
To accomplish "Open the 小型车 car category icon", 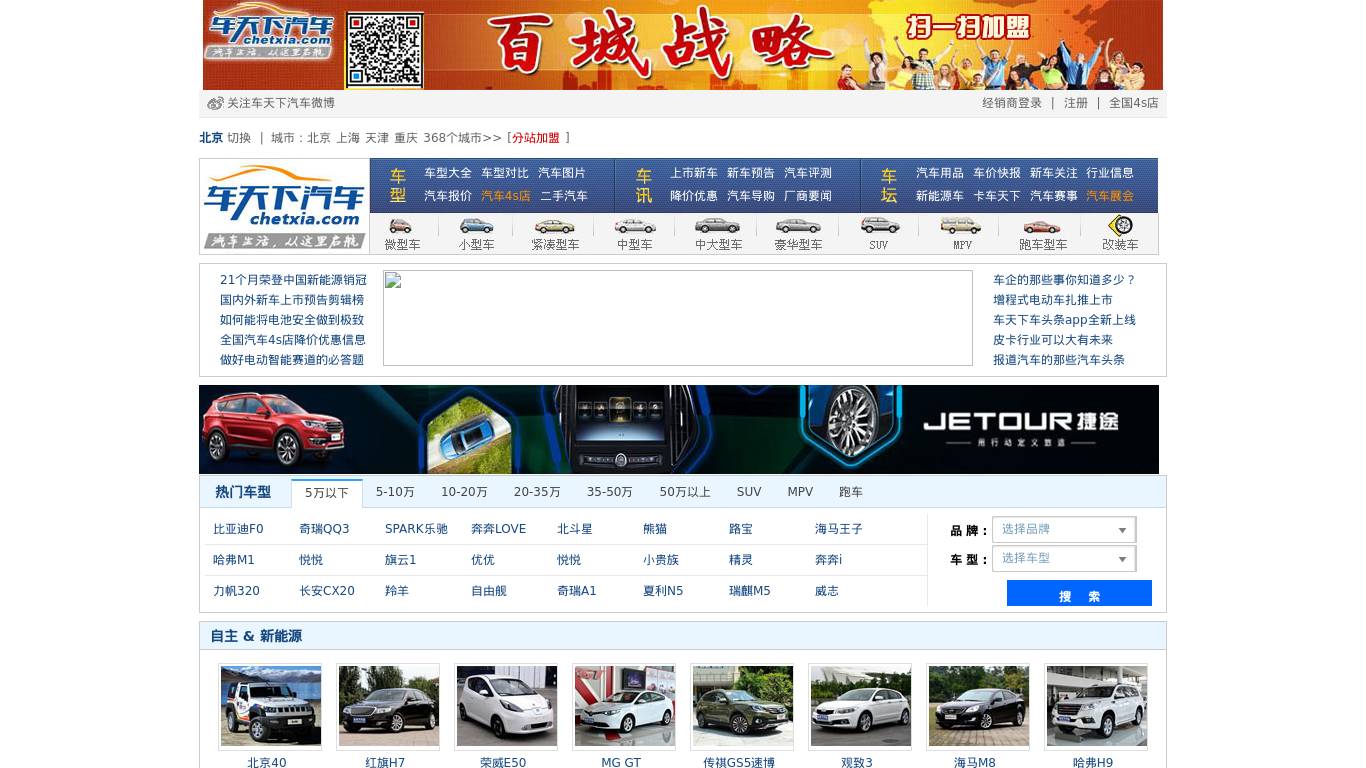I will 476,226.
